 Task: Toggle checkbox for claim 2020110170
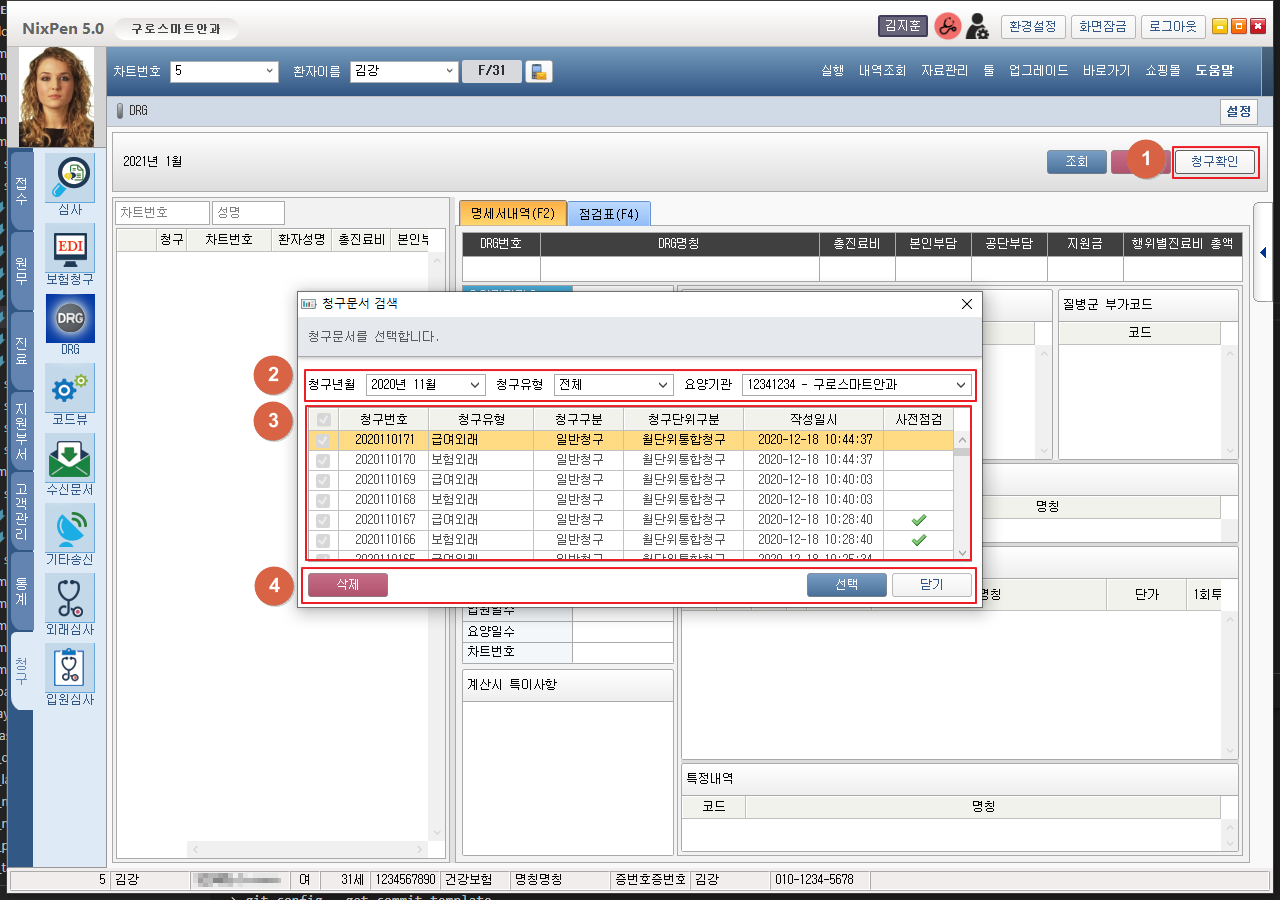click(x=324, y=460)
